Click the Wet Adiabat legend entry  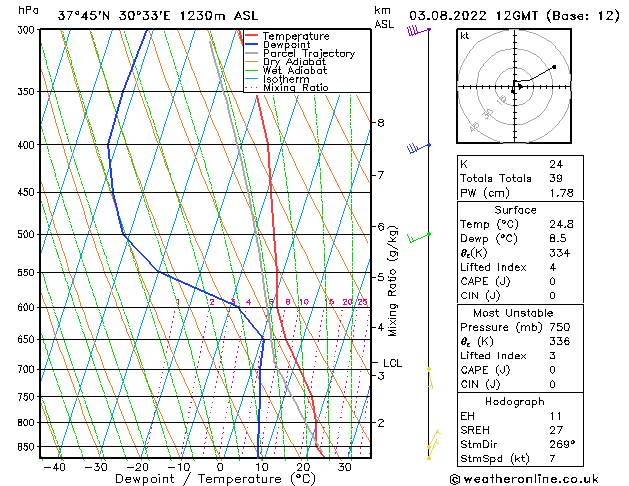pyautogui.click(x=286, y=71)
